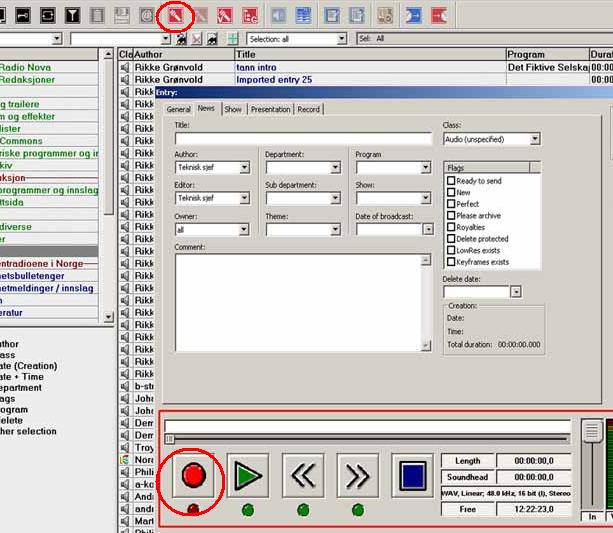Open the 'Selection: all' dropdown
Screen dimensions: 613x533
342,39
